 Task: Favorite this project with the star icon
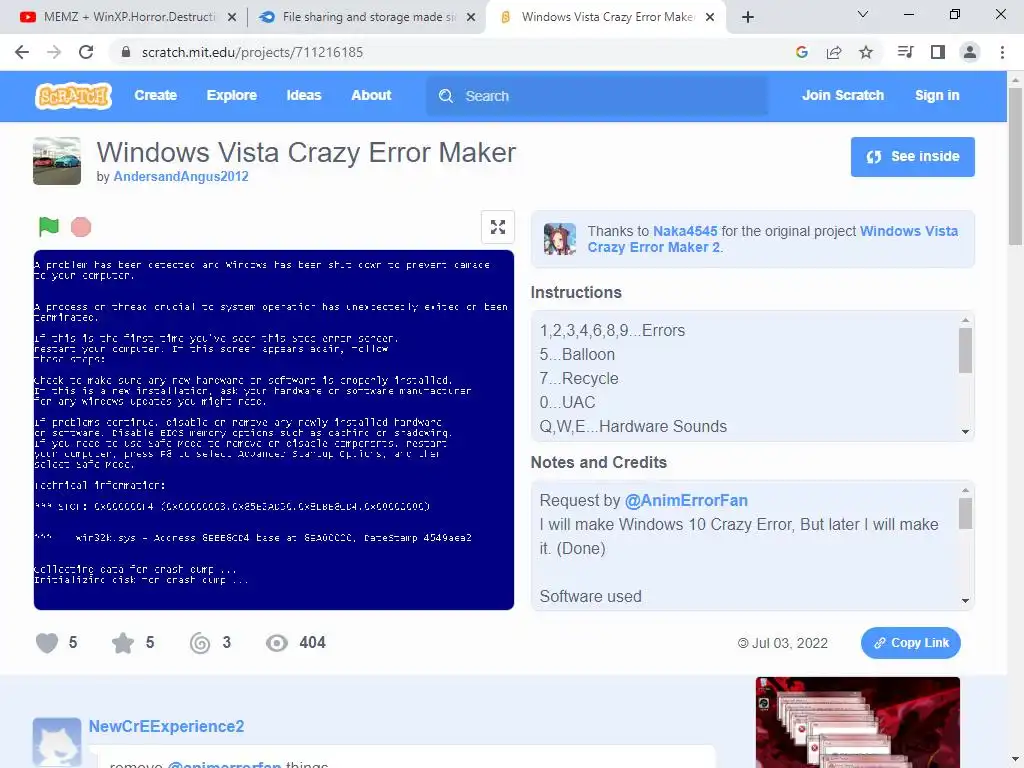coord(123,643)
